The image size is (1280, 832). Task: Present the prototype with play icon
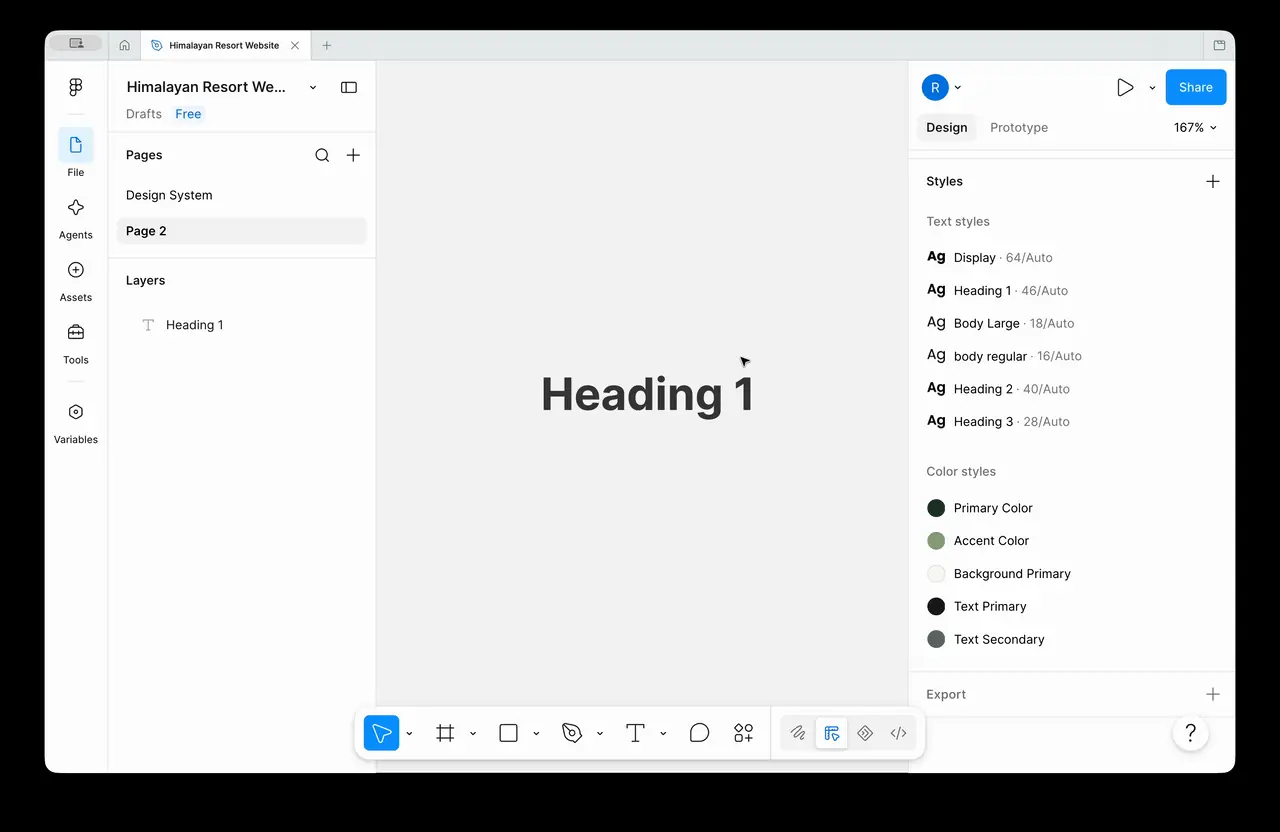click(x=1125, y=87)
